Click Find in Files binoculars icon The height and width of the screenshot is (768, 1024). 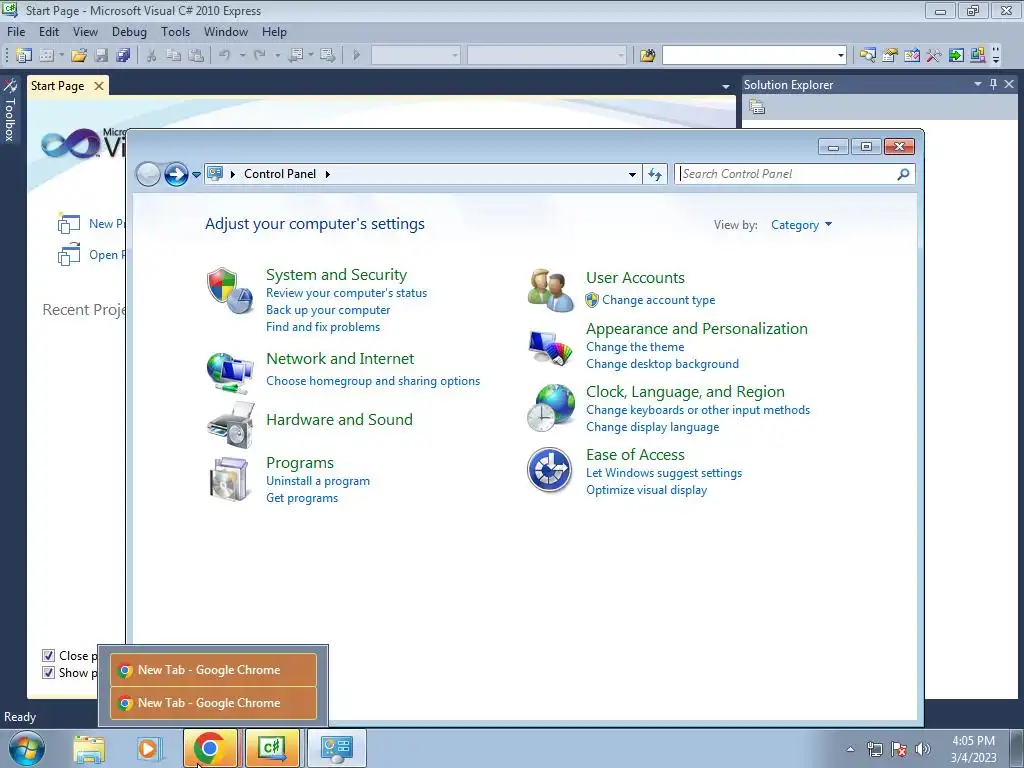pos(647,56)
